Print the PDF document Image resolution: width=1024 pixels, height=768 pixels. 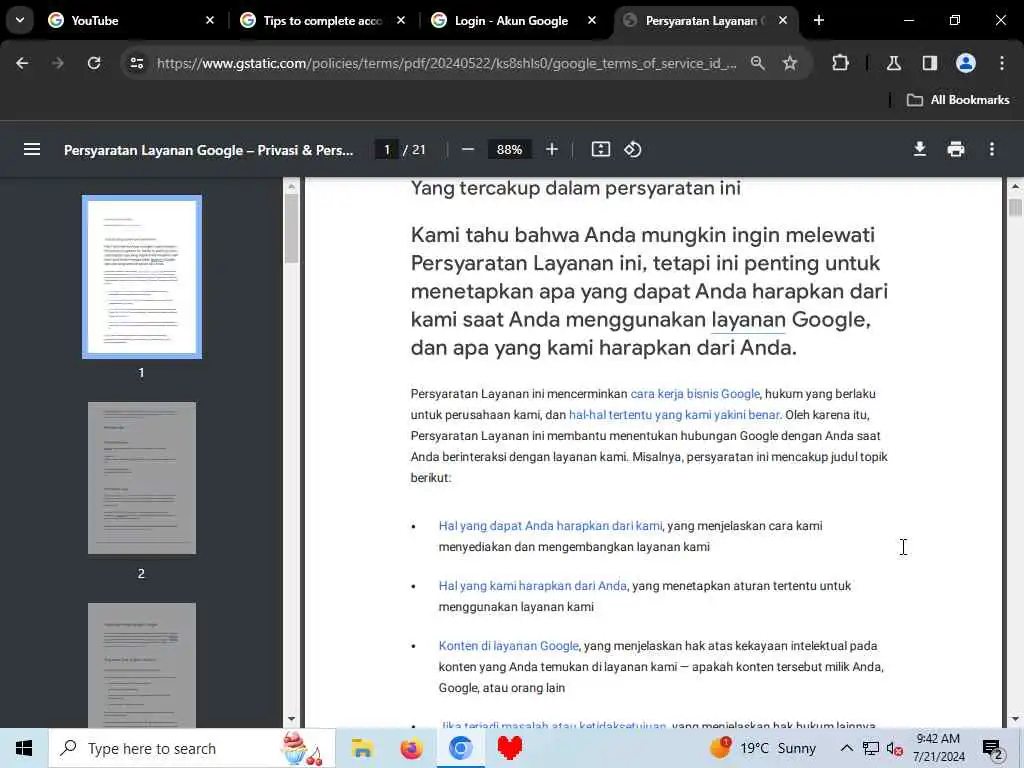click(x=956, y=150)
